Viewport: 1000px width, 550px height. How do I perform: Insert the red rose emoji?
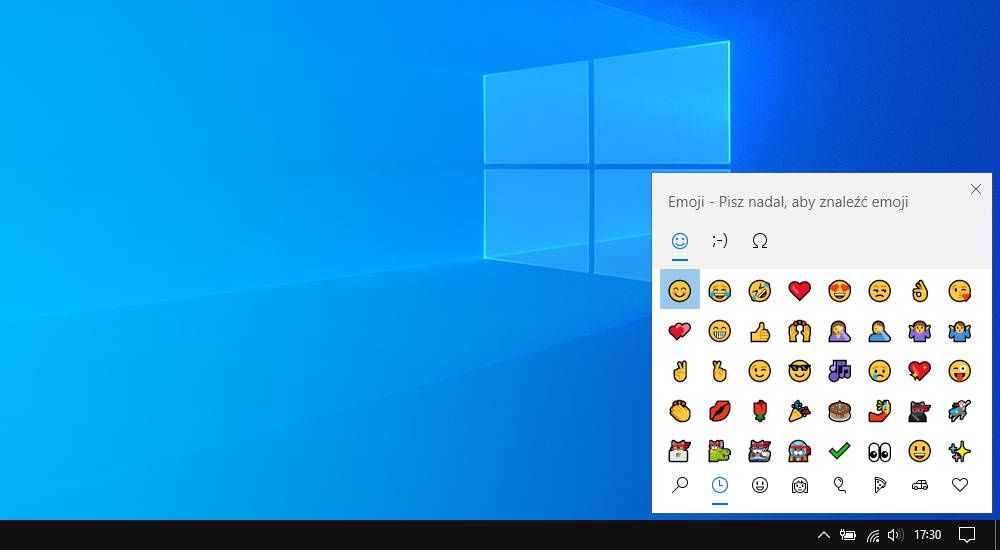click(x=760, y=411)
